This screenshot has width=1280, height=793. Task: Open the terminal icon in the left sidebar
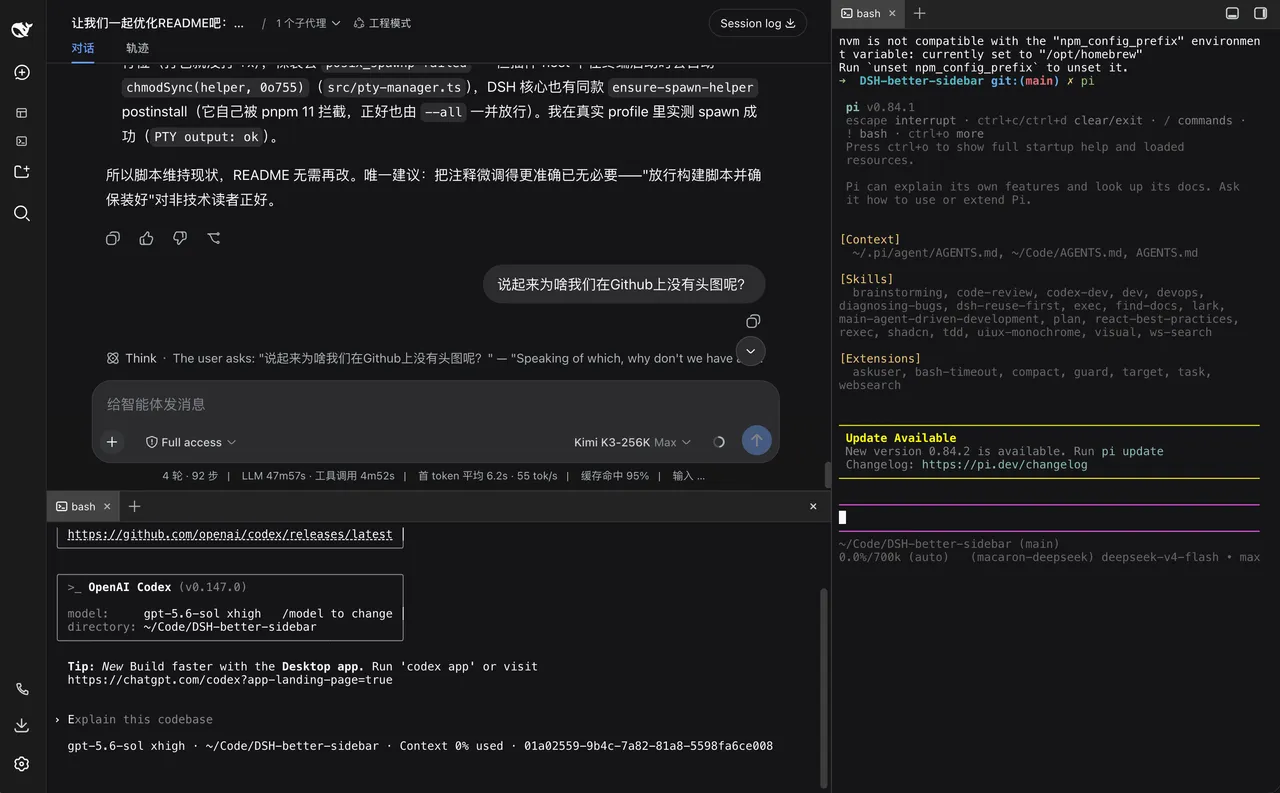point(22,141)
